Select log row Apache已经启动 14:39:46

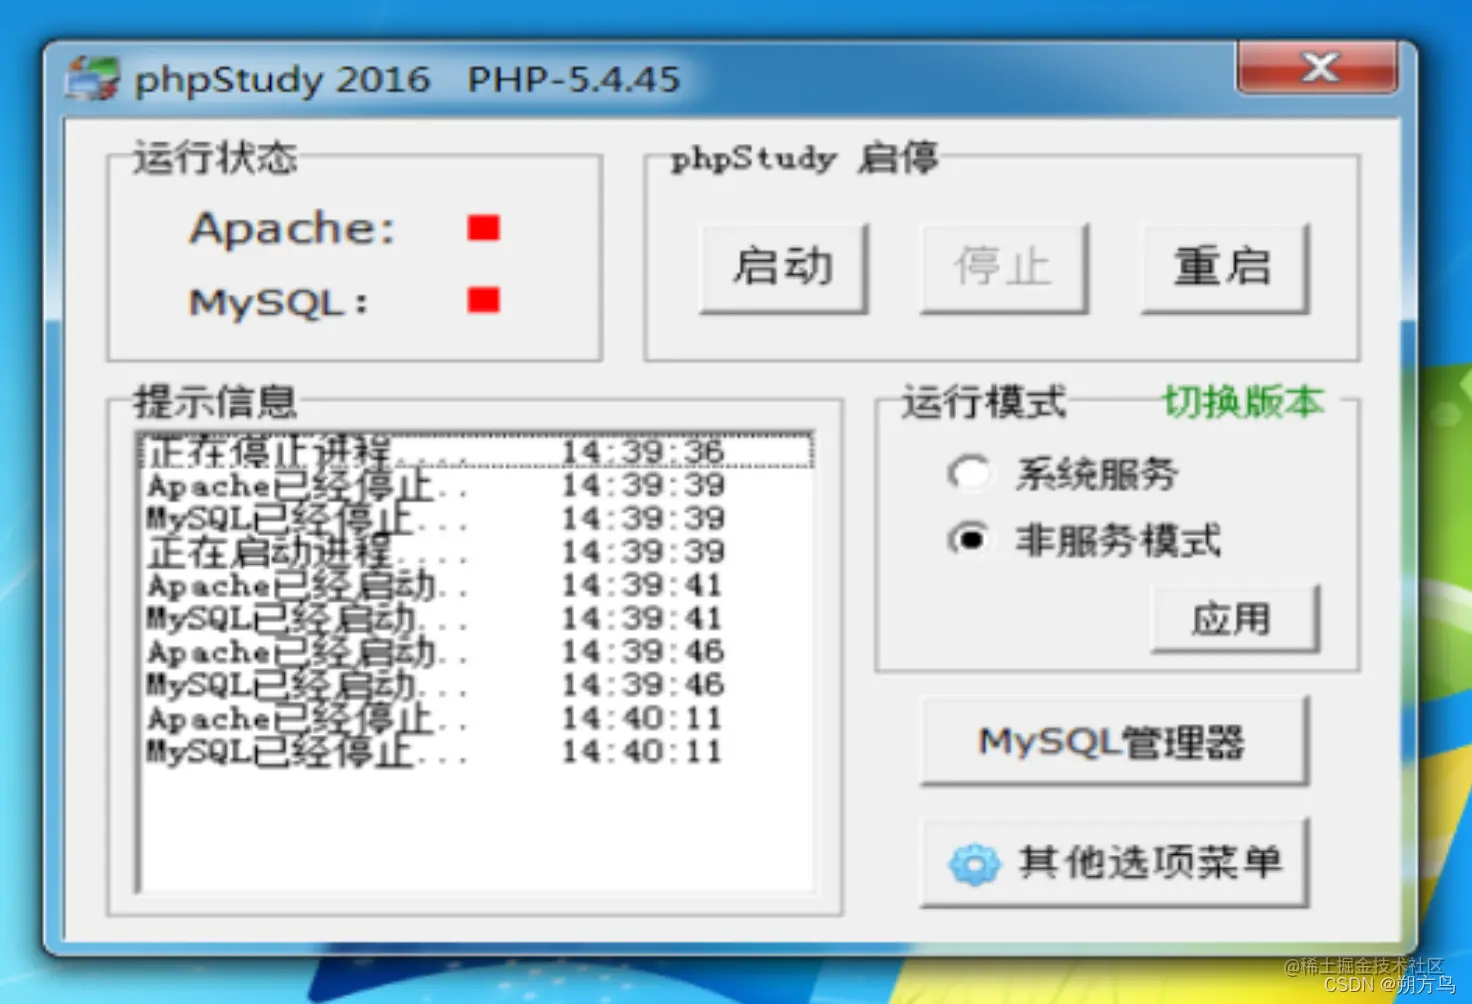pos(476,651)
